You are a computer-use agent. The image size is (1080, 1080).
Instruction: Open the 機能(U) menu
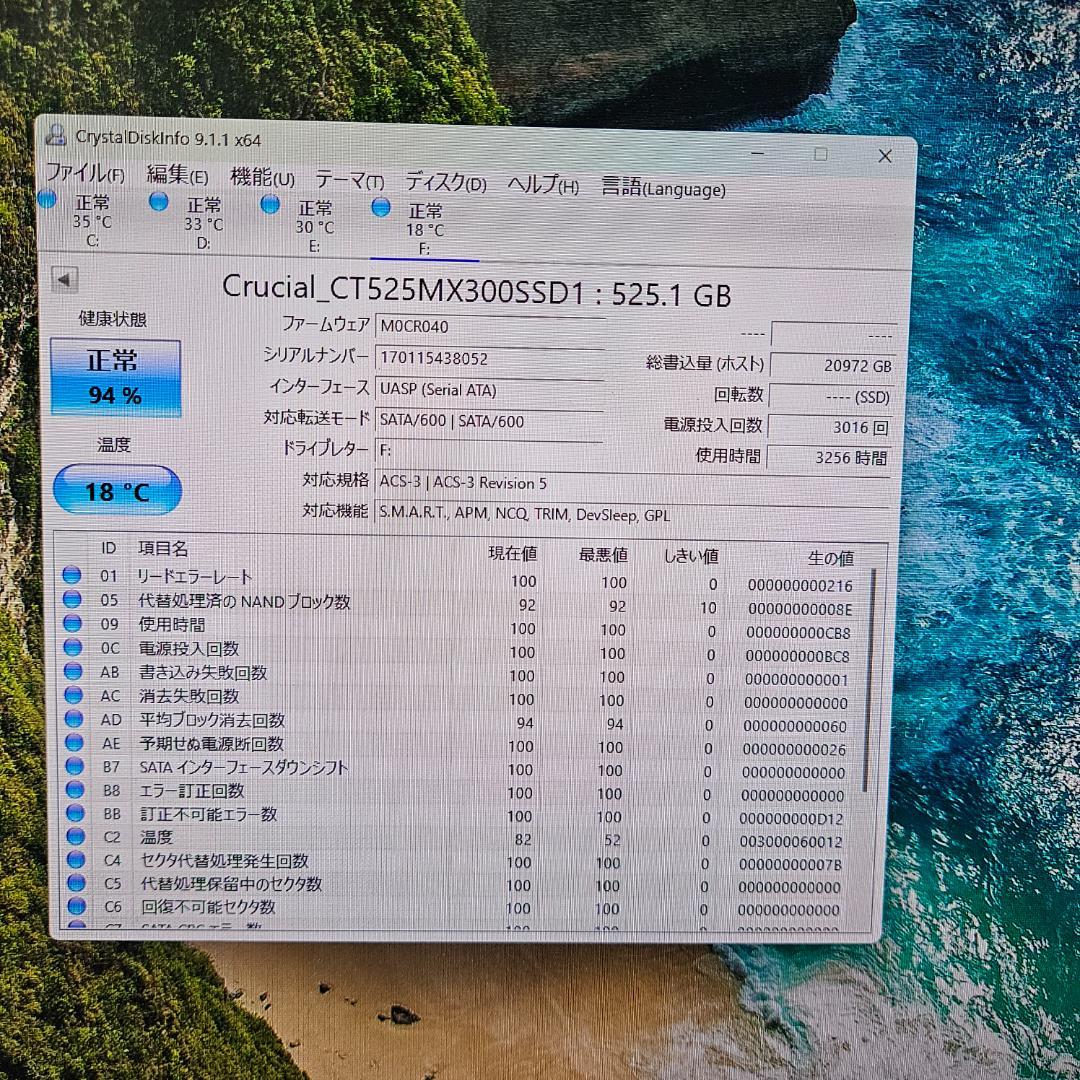click(262, 178)
